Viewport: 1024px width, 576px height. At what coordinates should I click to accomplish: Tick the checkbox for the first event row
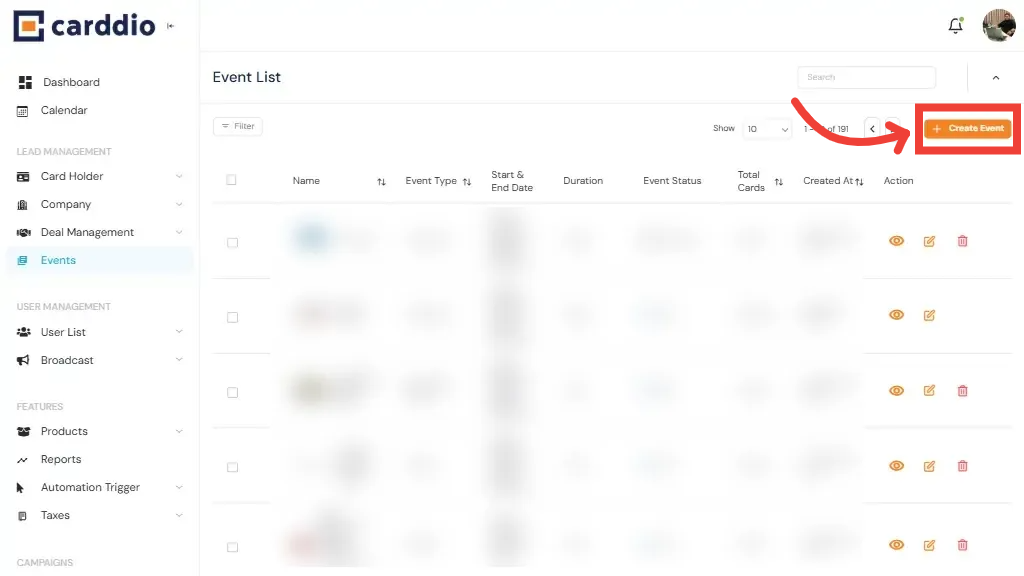[232, 241]
